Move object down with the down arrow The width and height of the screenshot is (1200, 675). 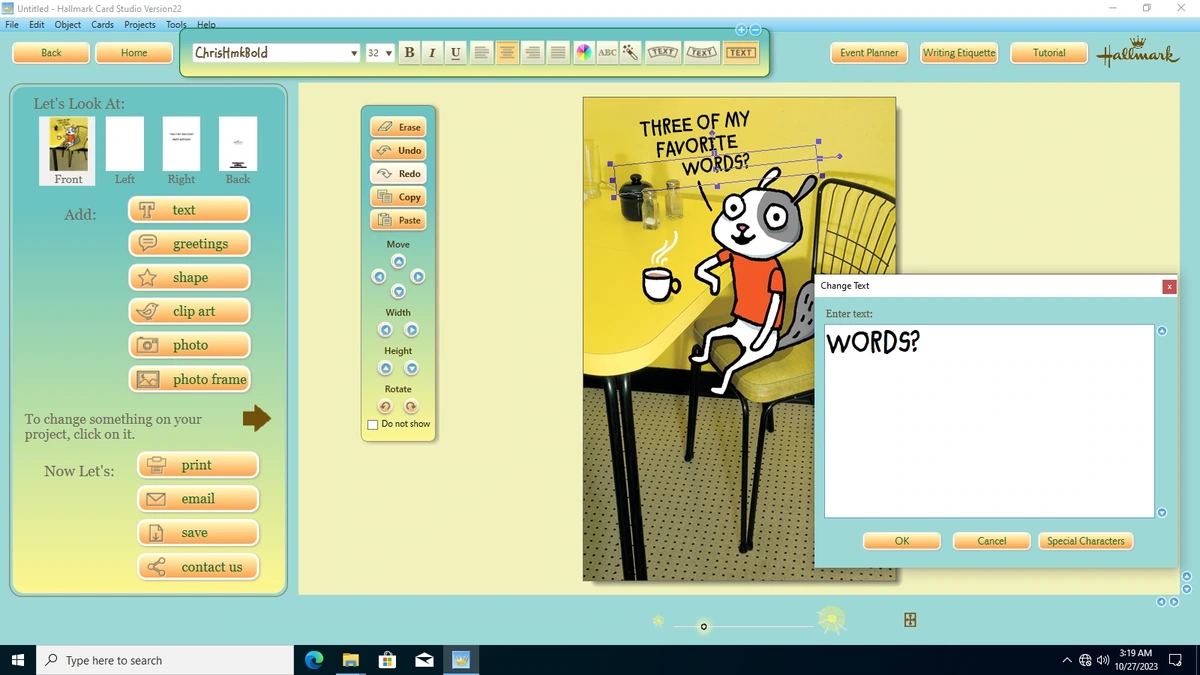coord(398,292)
